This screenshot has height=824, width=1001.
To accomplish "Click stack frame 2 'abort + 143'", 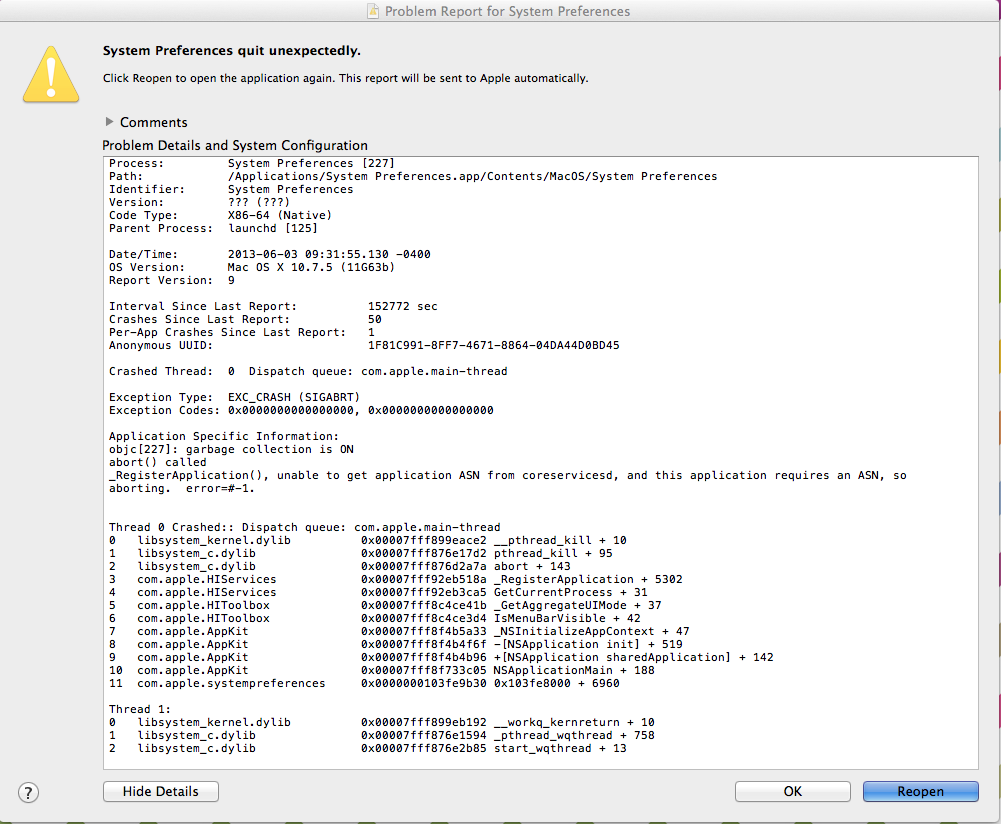I will pos(340,566).
